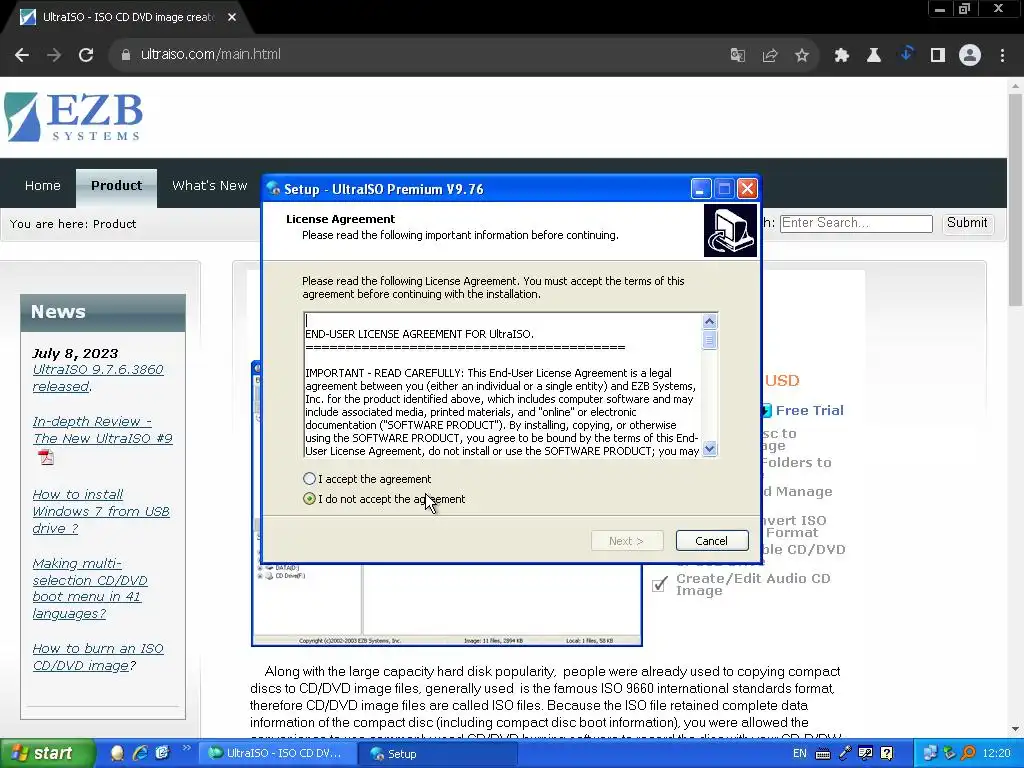
Task: Click the third quick launch icon
Action: (x=162, y=754)
